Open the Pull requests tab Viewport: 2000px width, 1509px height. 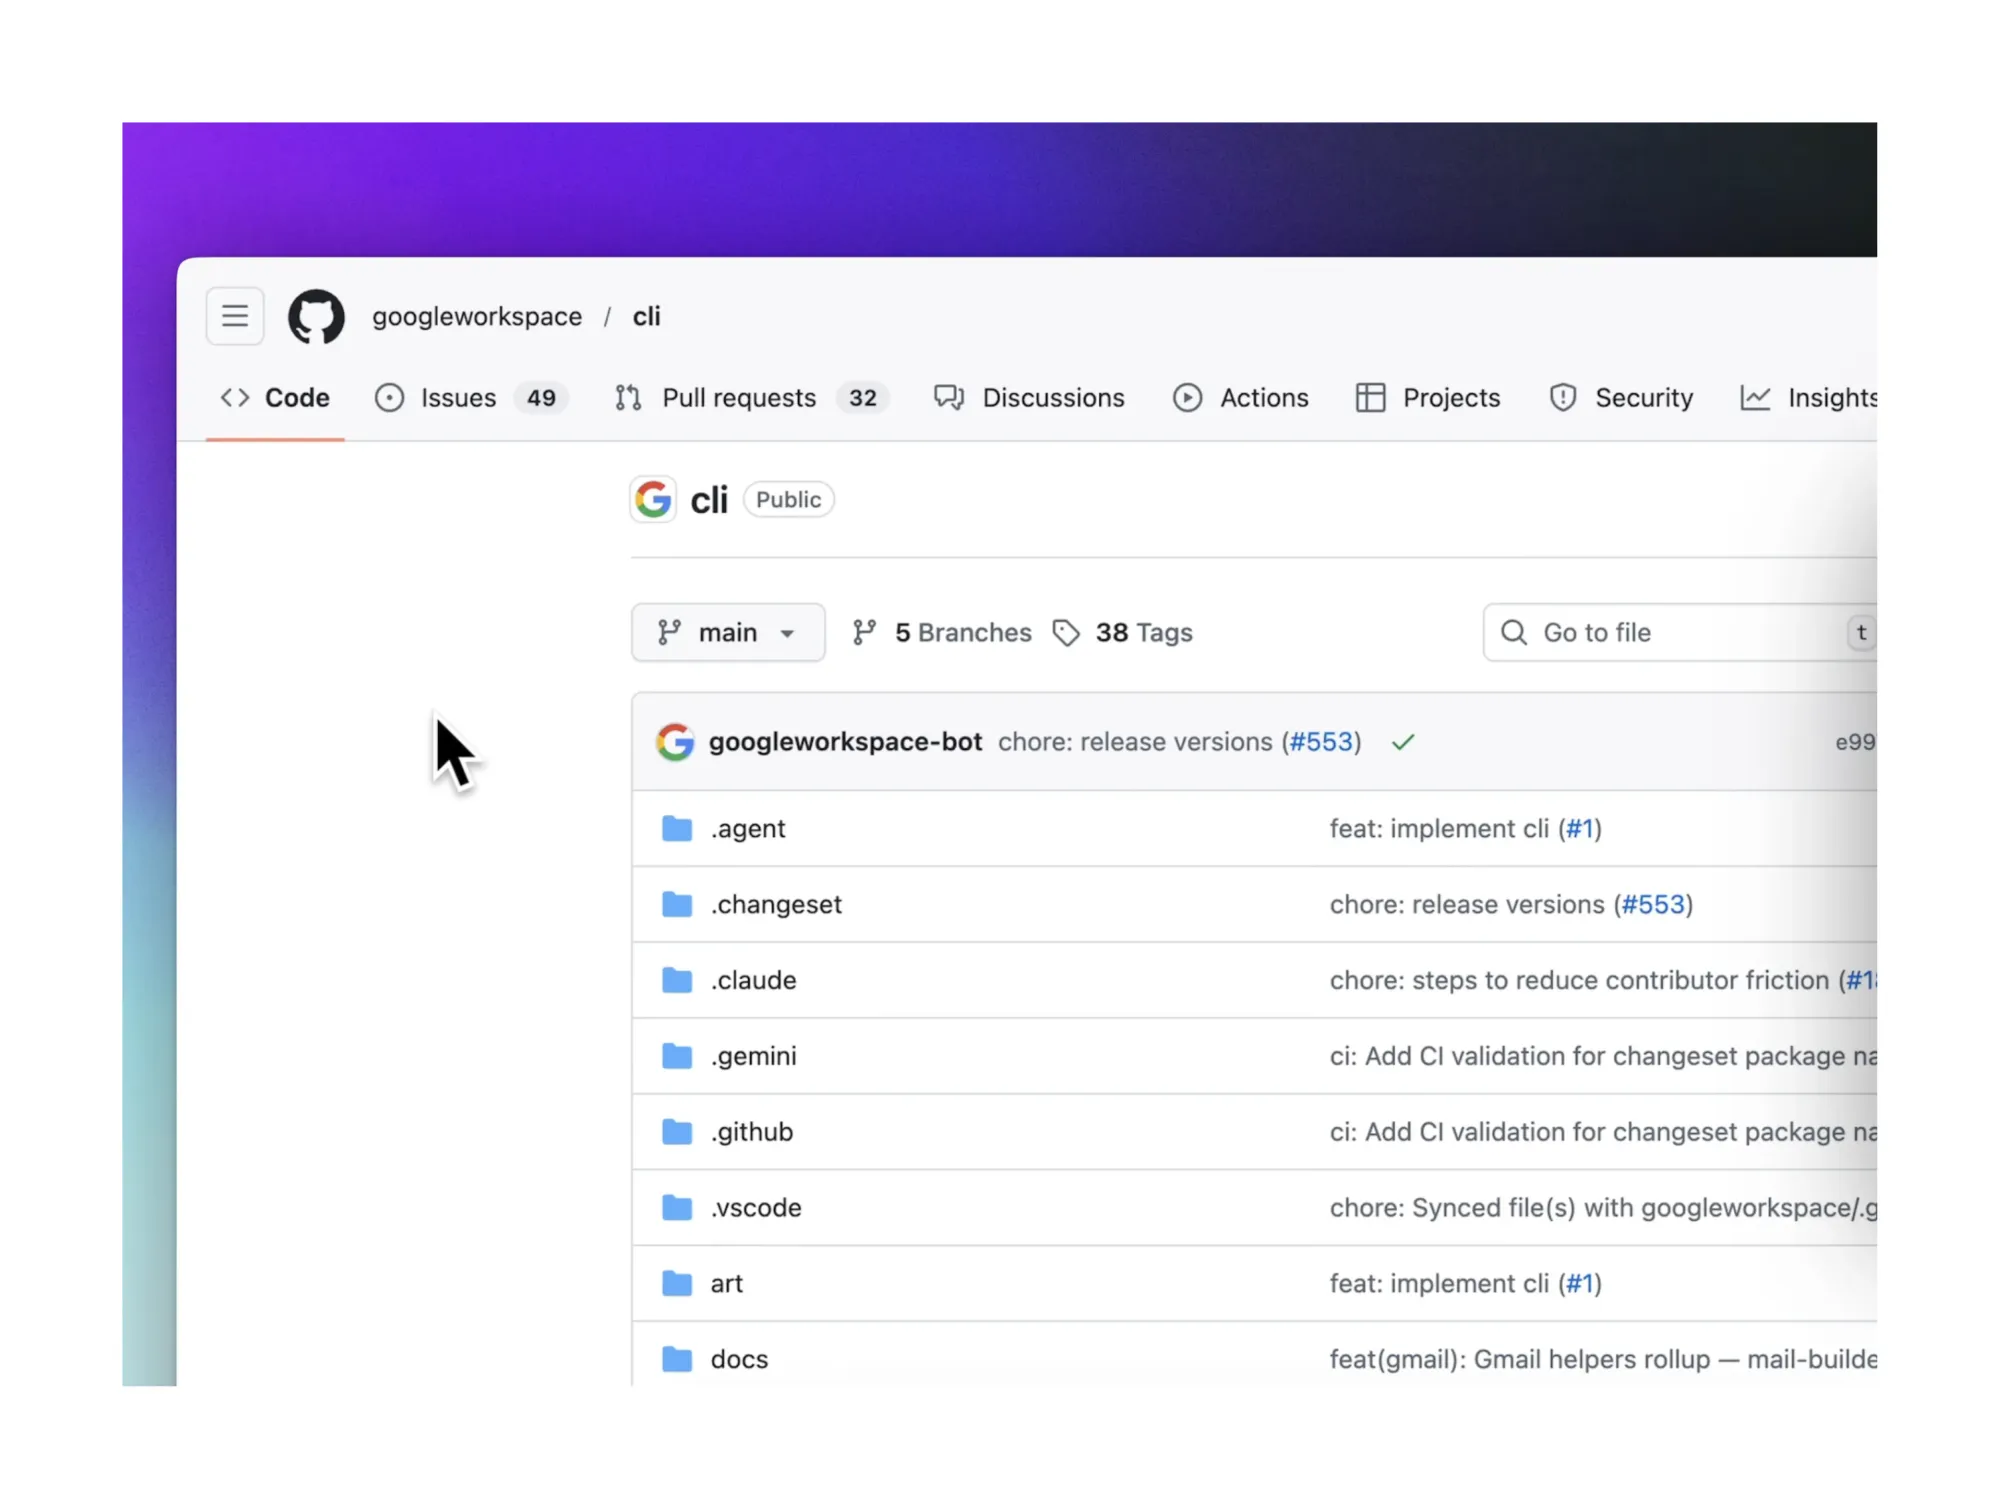coord(750,398)
